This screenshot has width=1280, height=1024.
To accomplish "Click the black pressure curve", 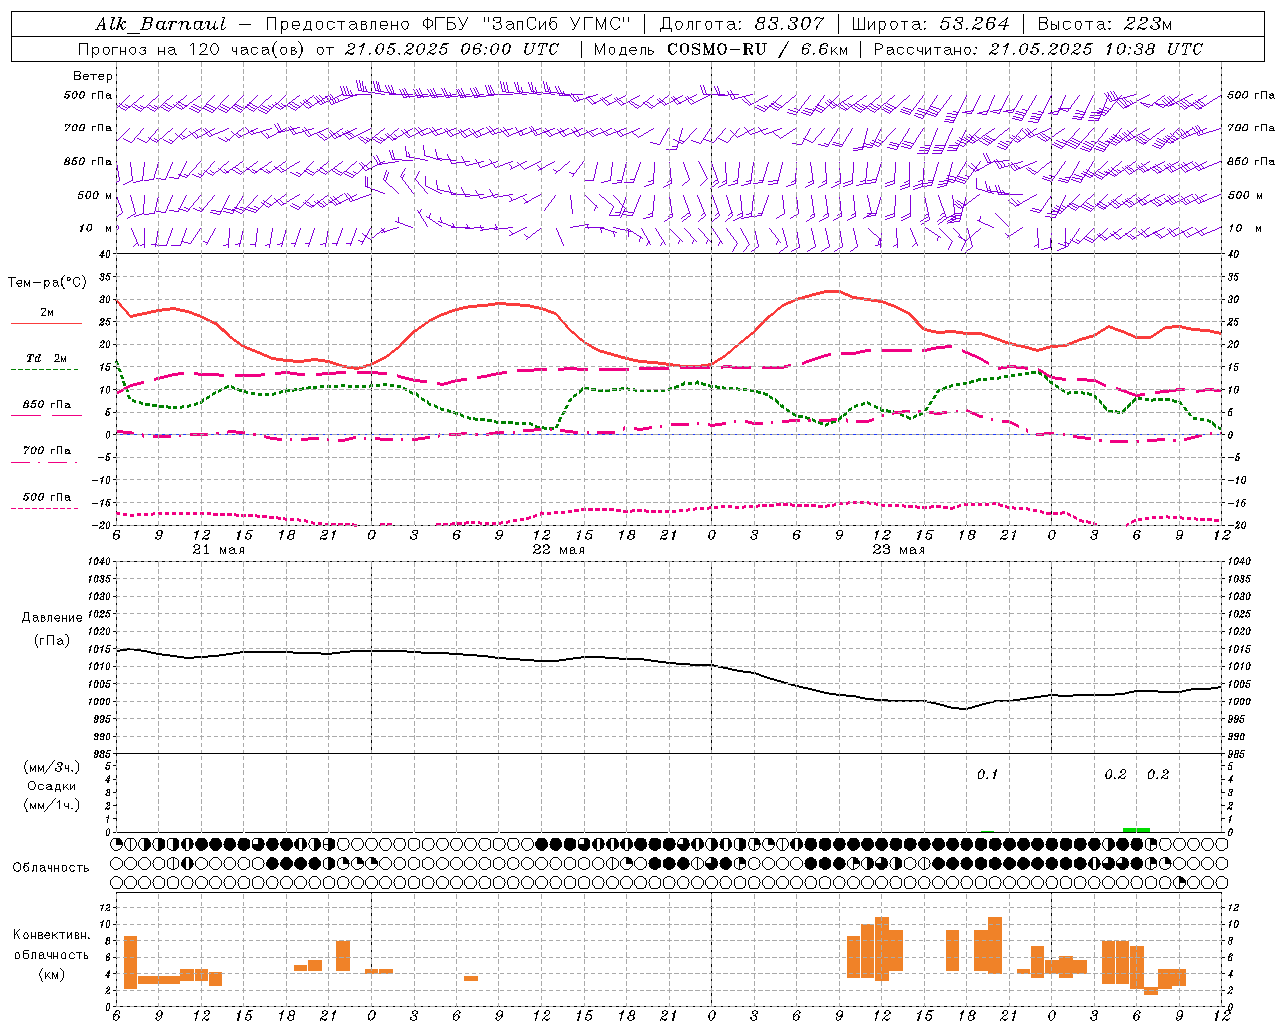I will 668,662.
